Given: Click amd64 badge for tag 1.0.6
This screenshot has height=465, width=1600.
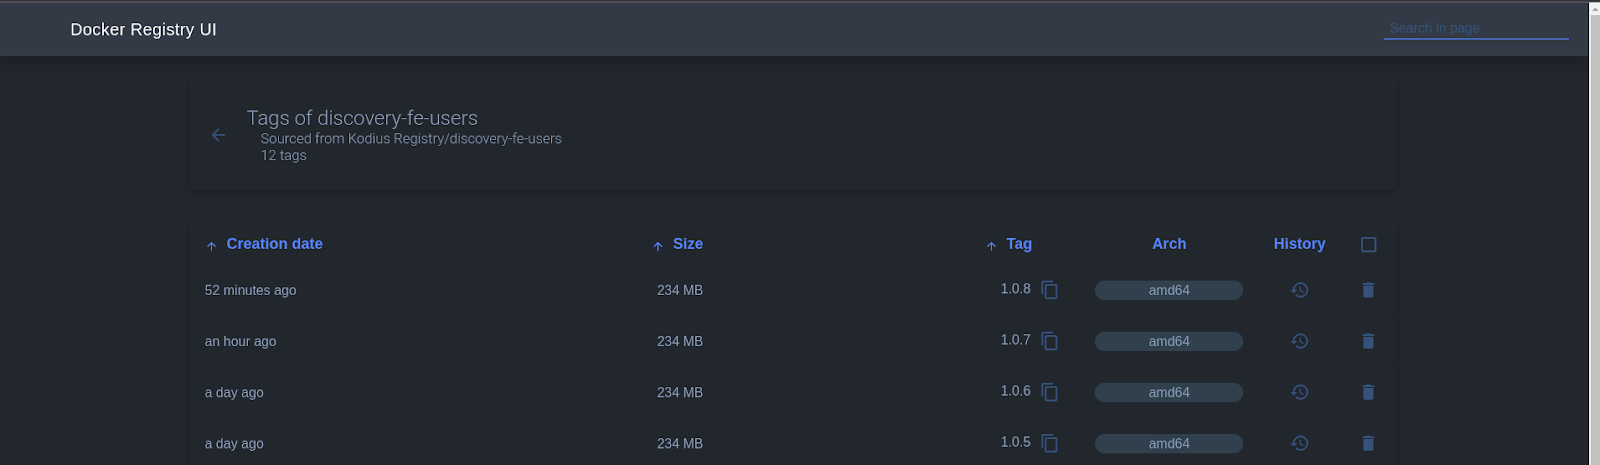Looking at the screenshot, I should 1169,392.
